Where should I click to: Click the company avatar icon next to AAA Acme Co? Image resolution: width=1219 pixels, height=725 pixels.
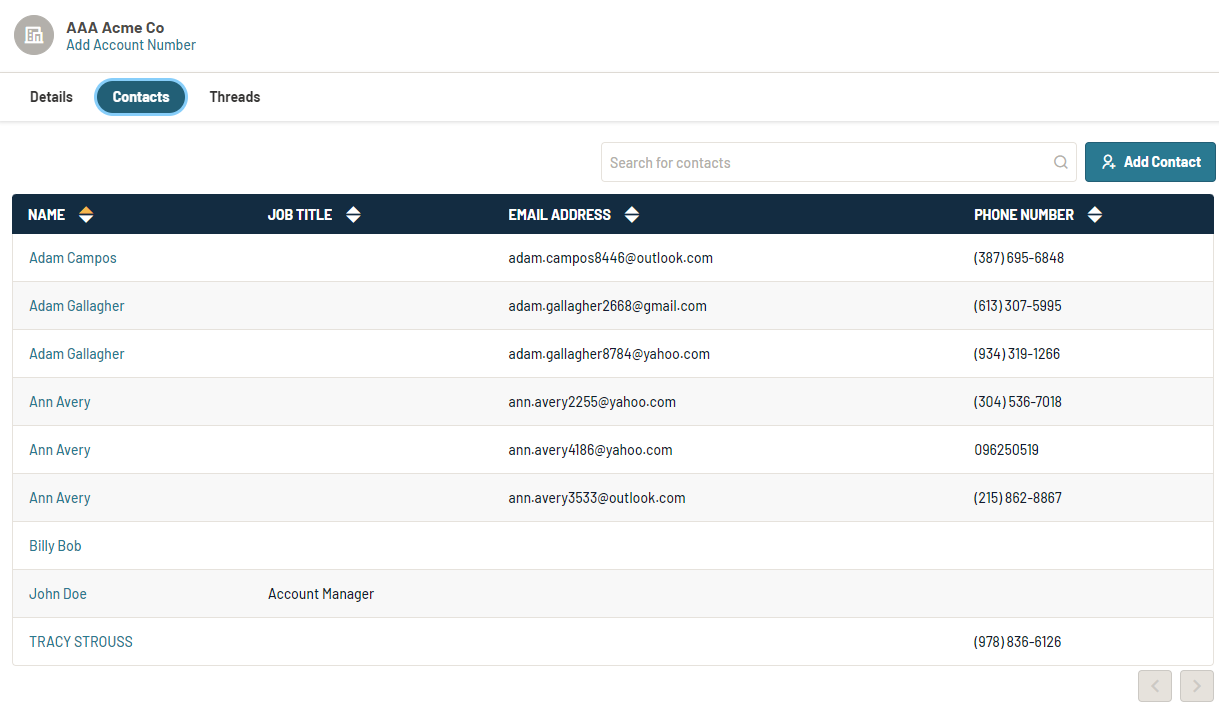coord(33,35)
